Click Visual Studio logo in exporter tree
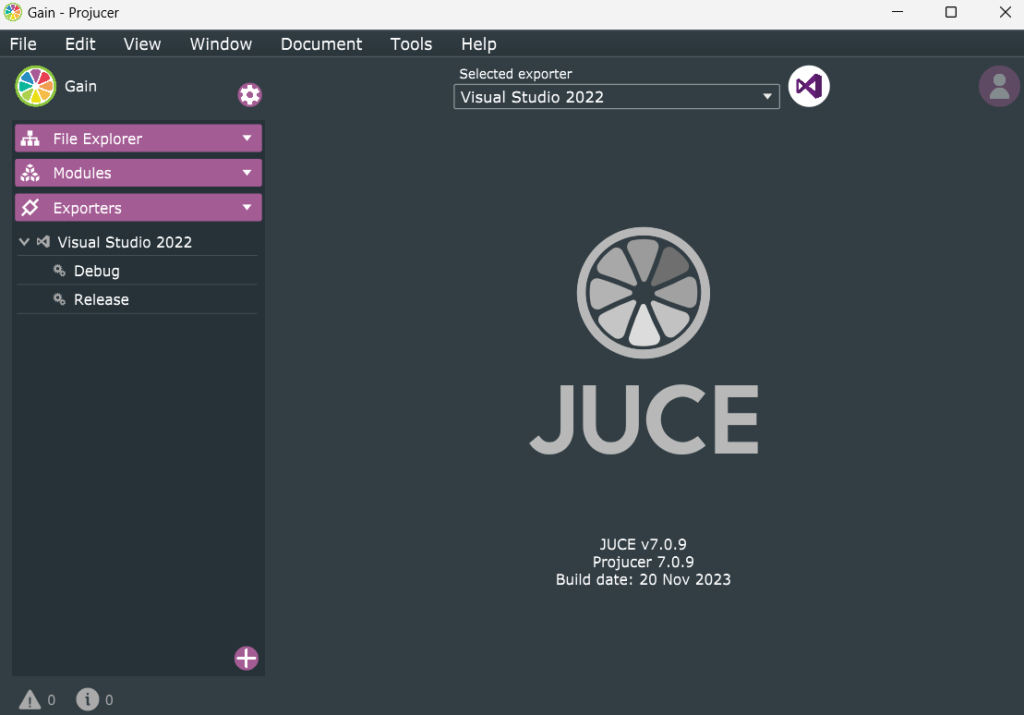Screen dimensions: 1024x715 [43, 242]
